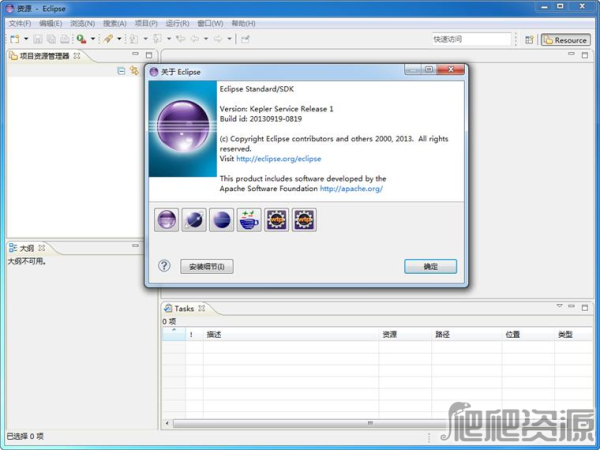Click the Java cup feature icon
The image size is (600, 450).
(x=248, y=220)
